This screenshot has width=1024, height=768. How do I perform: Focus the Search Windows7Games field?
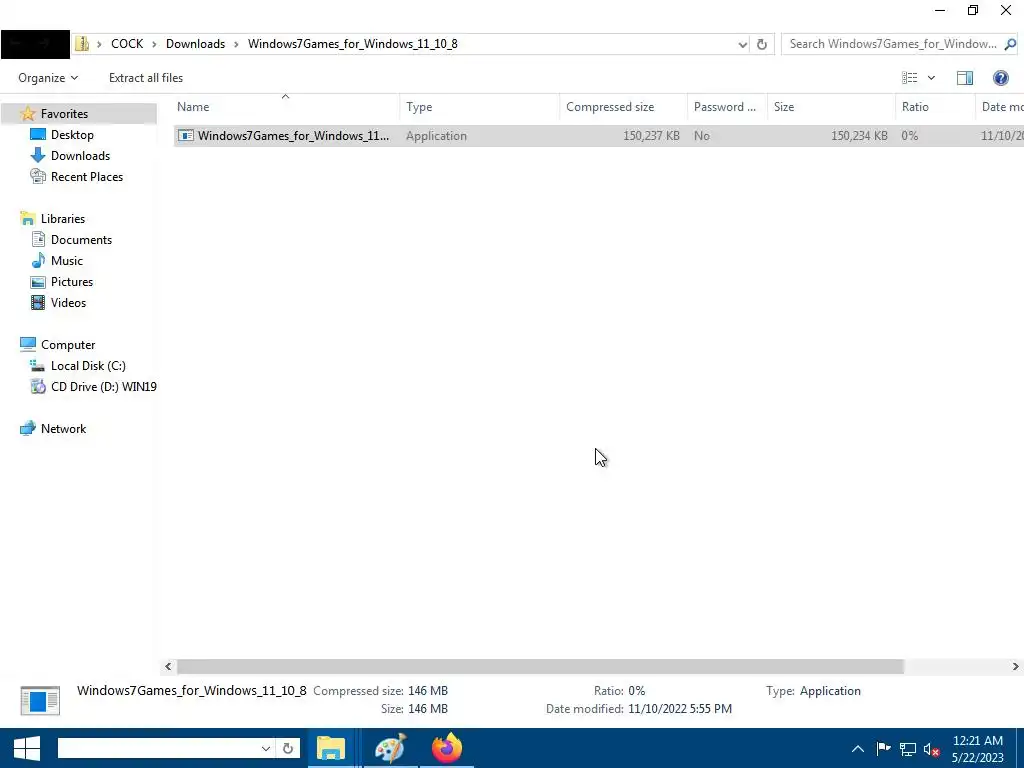(892, 44)
